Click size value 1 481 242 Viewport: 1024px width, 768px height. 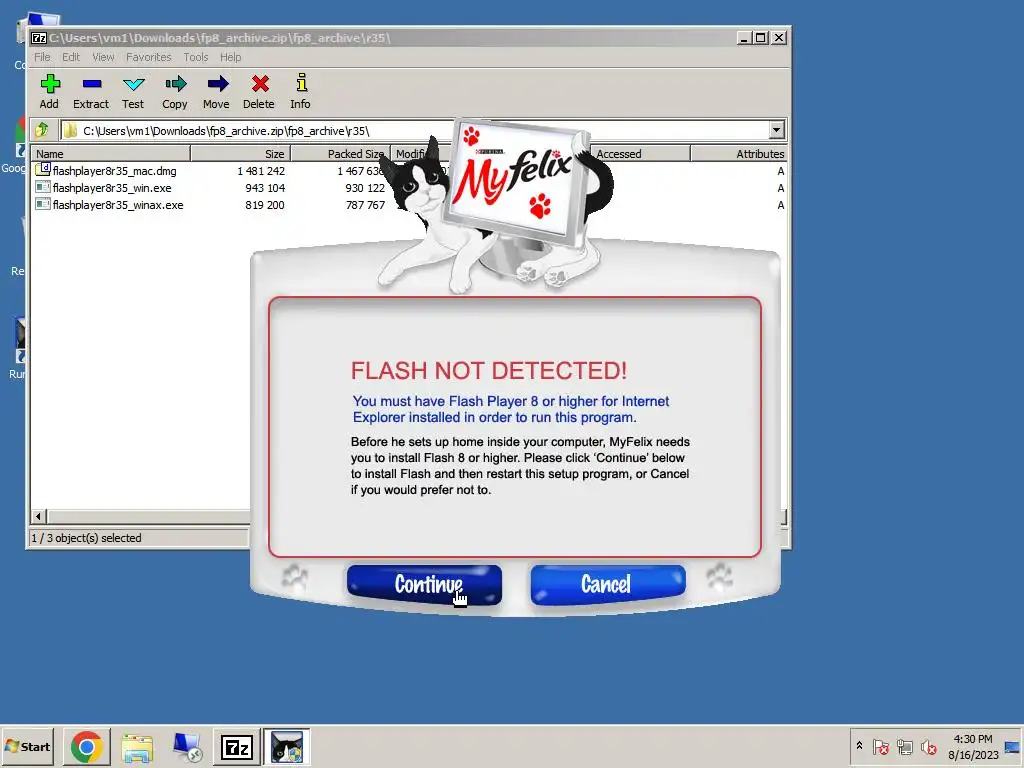(261, 171)
